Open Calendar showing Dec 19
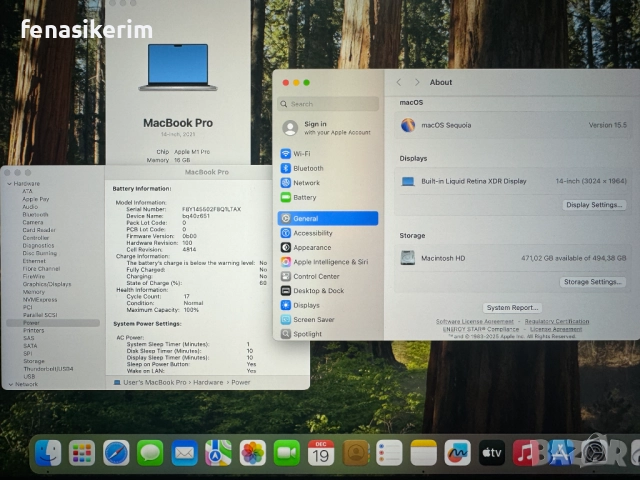 pyautogui.click(x=321, y=453)
